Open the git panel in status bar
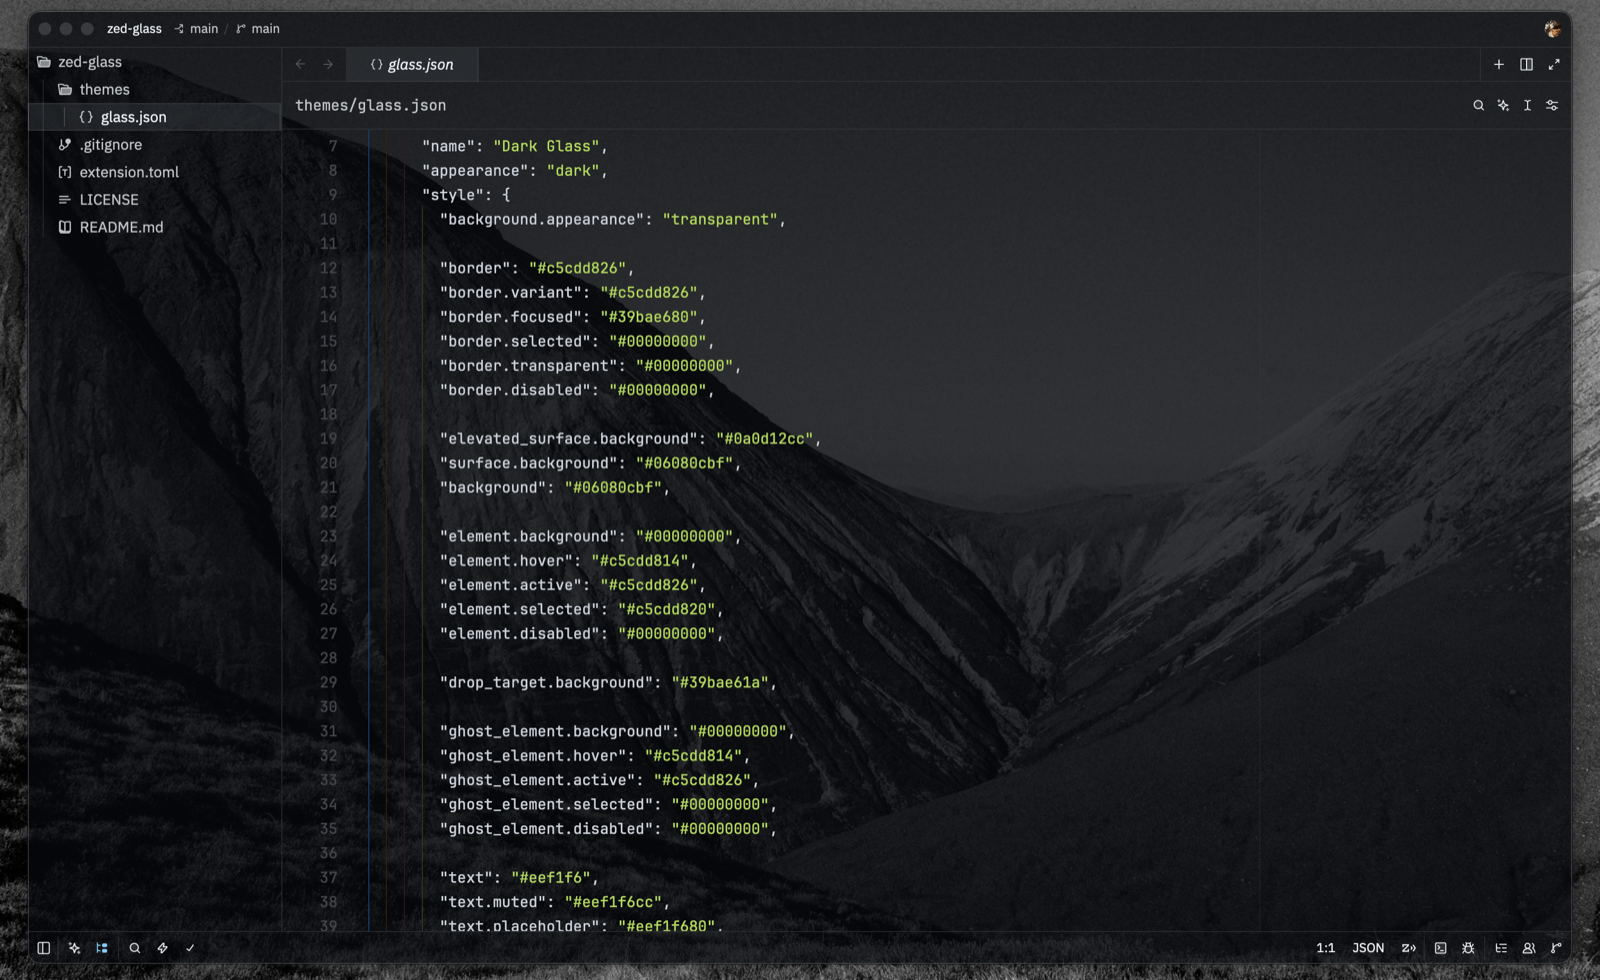 [1556, 948]
